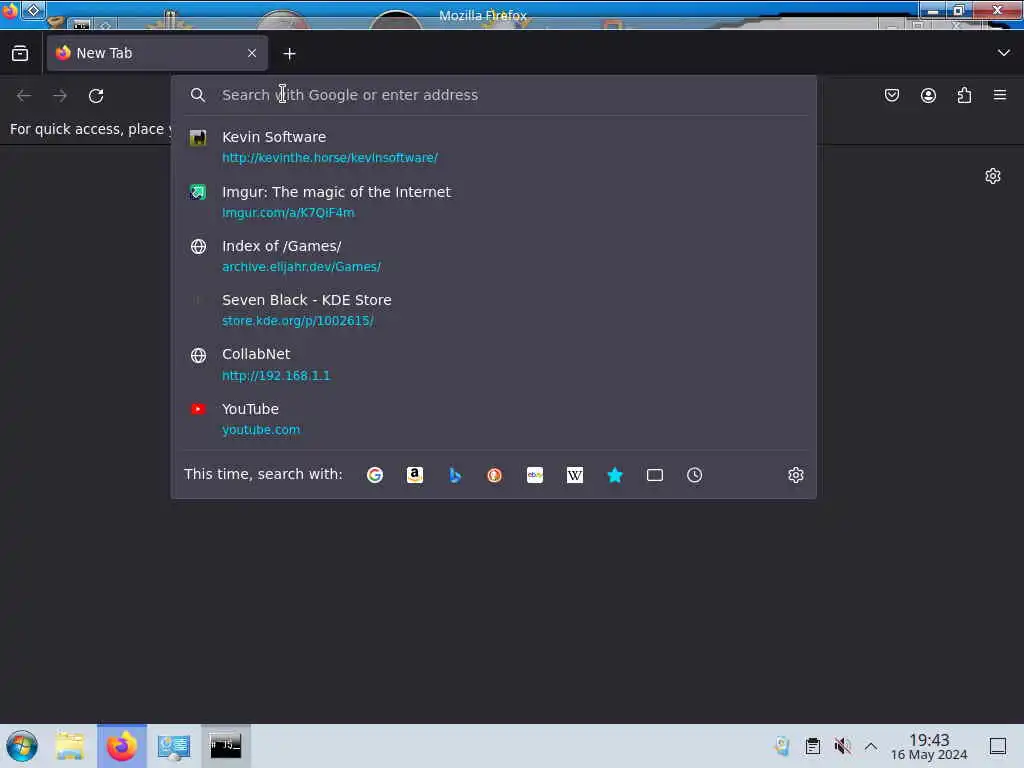Click the pin diamond icon in title bar

point(33,10)
